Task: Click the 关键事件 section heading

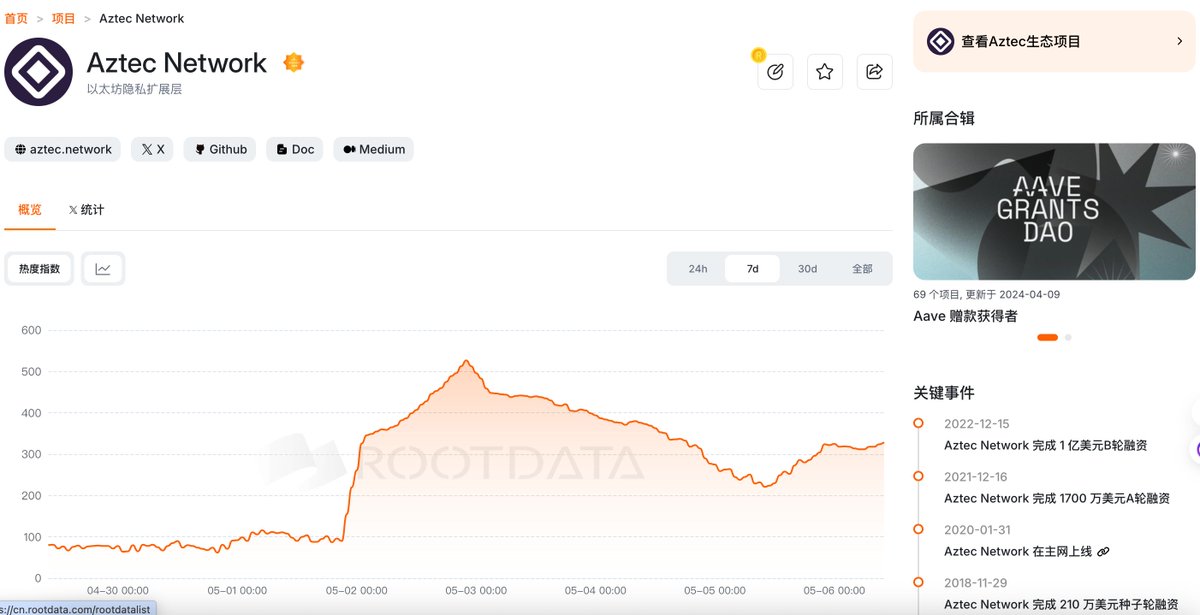Action: coord(944,392)
